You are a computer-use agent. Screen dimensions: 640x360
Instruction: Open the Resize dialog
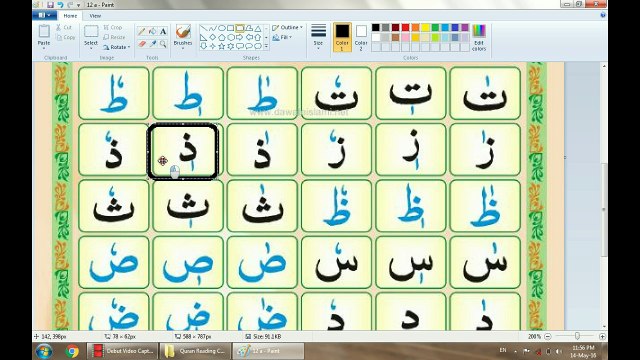coord(114,37)
